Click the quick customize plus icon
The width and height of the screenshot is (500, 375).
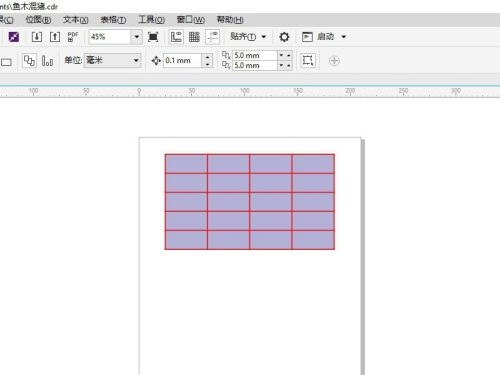pyautogui.click(x=334, y=61)
